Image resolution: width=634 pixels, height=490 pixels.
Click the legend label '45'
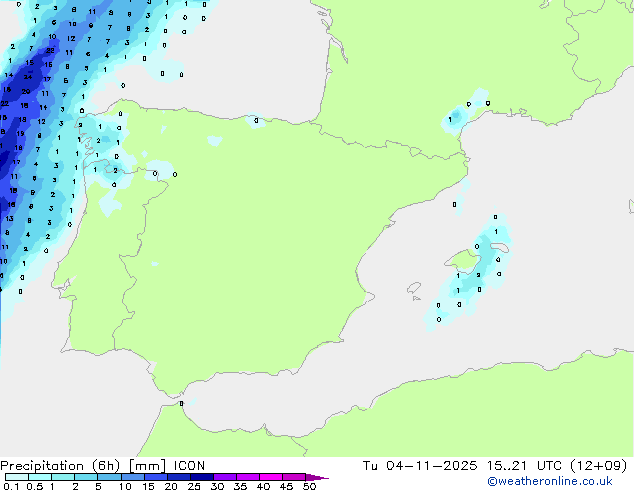(286, 486)
